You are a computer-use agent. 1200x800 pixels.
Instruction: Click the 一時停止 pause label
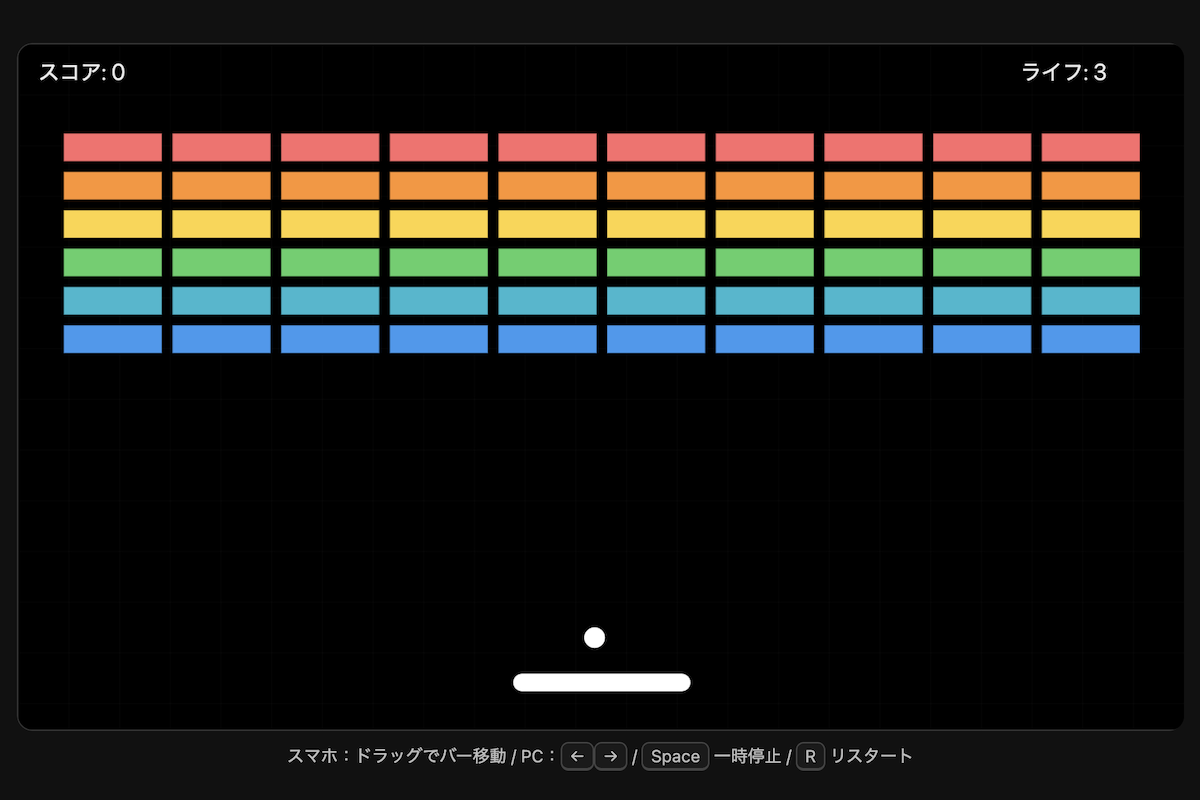coord(746,756)
